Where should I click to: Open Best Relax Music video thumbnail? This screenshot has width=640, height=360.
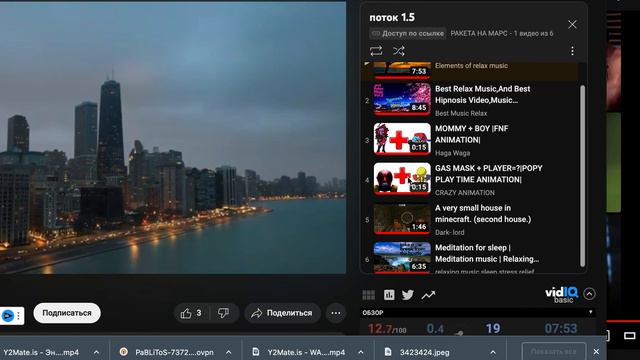pyautogui.click(x=402, y=100)
